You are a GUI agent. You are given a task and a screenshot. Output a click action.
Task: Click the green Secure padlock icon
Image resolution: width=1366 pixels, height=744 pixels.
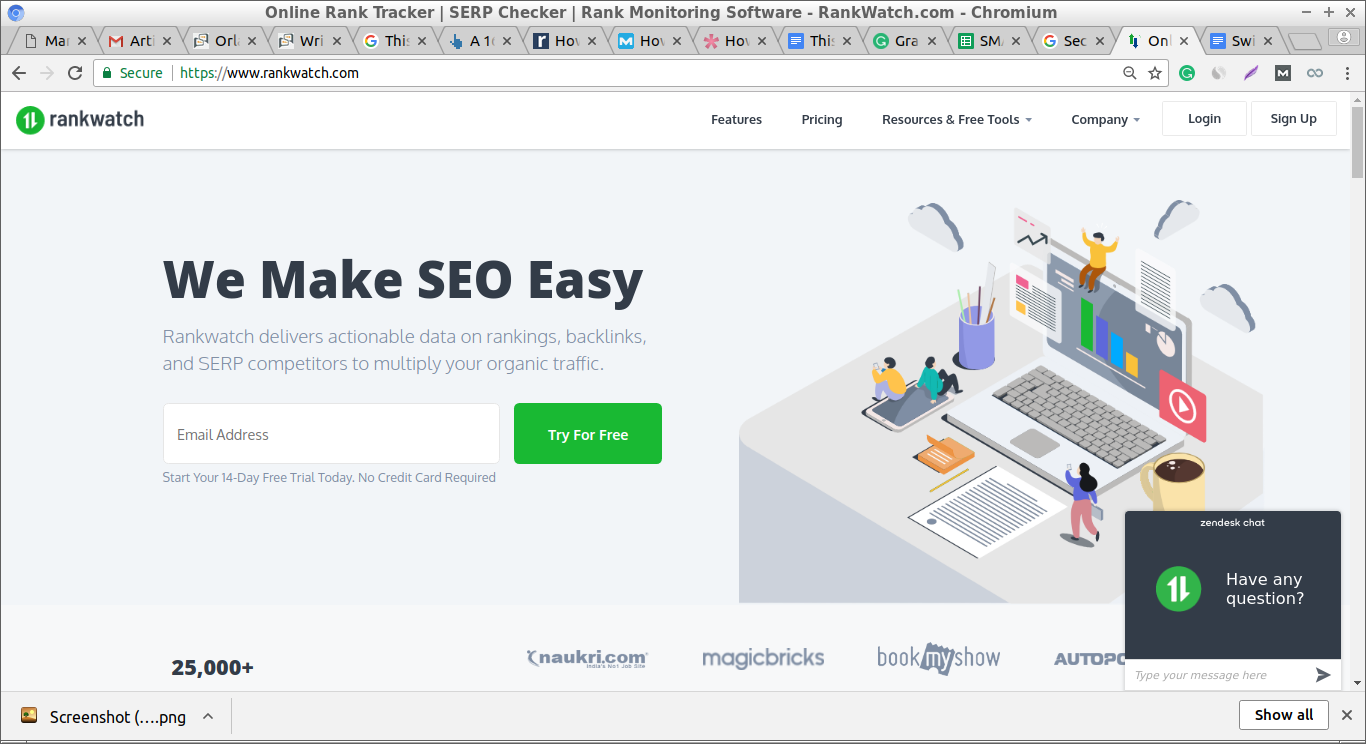(108, 73)
